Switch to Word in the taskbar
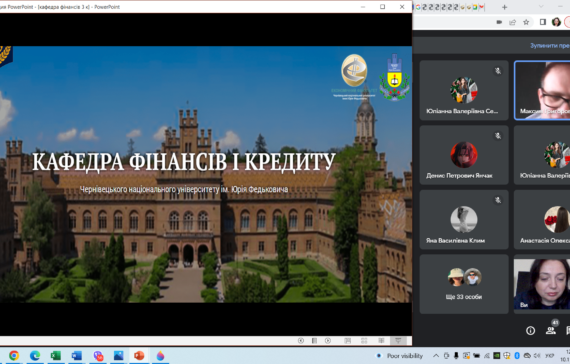Screen dimensions: 570x364 pos(77,356)
